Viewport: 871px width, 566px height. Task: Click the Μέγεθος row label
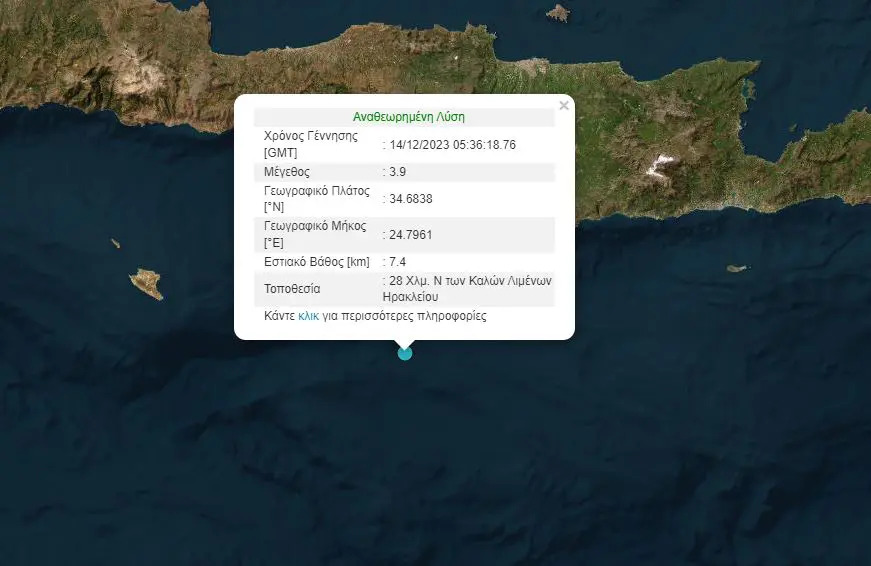tap(286, 172)
